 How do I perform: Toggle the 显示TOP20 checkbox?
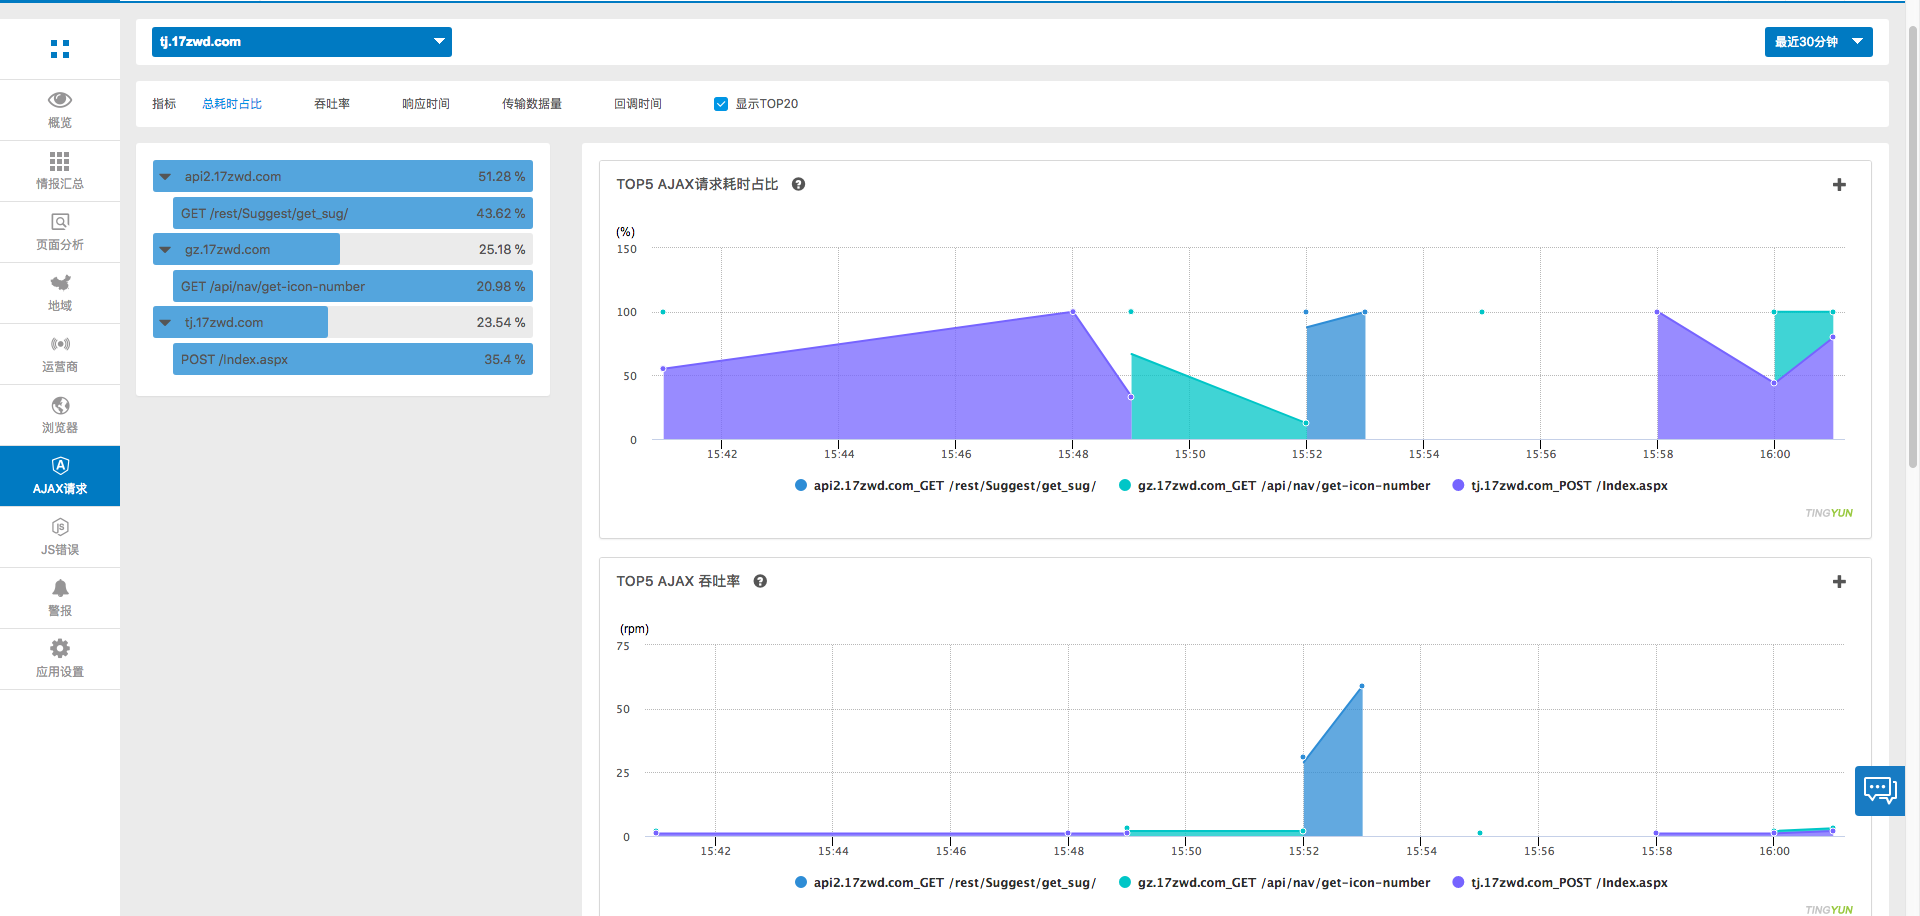pyautogui.click(x=721, y=104)
